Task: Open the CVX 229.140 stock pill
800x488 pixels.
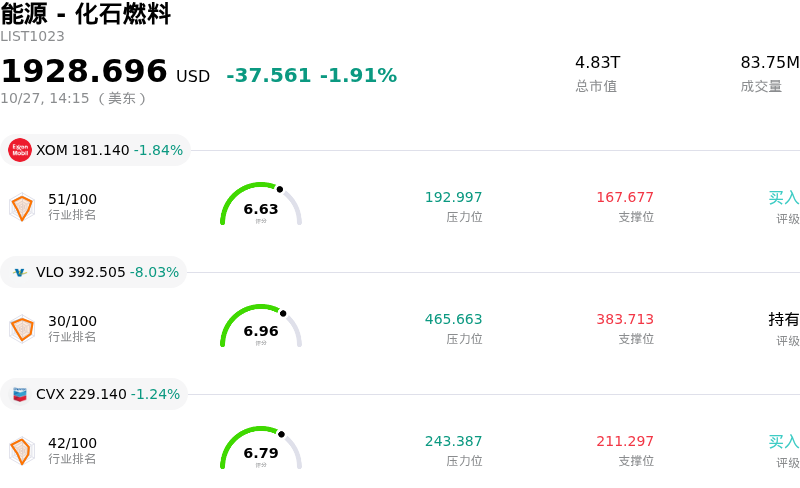Action: coord(94,394)
